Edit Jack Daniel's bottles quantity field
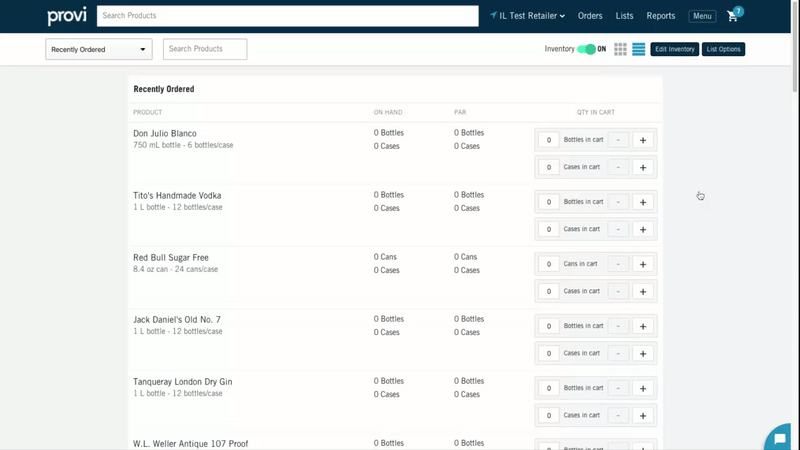The width and height of the screenshot is (800, 450). (x=548, y=326)
